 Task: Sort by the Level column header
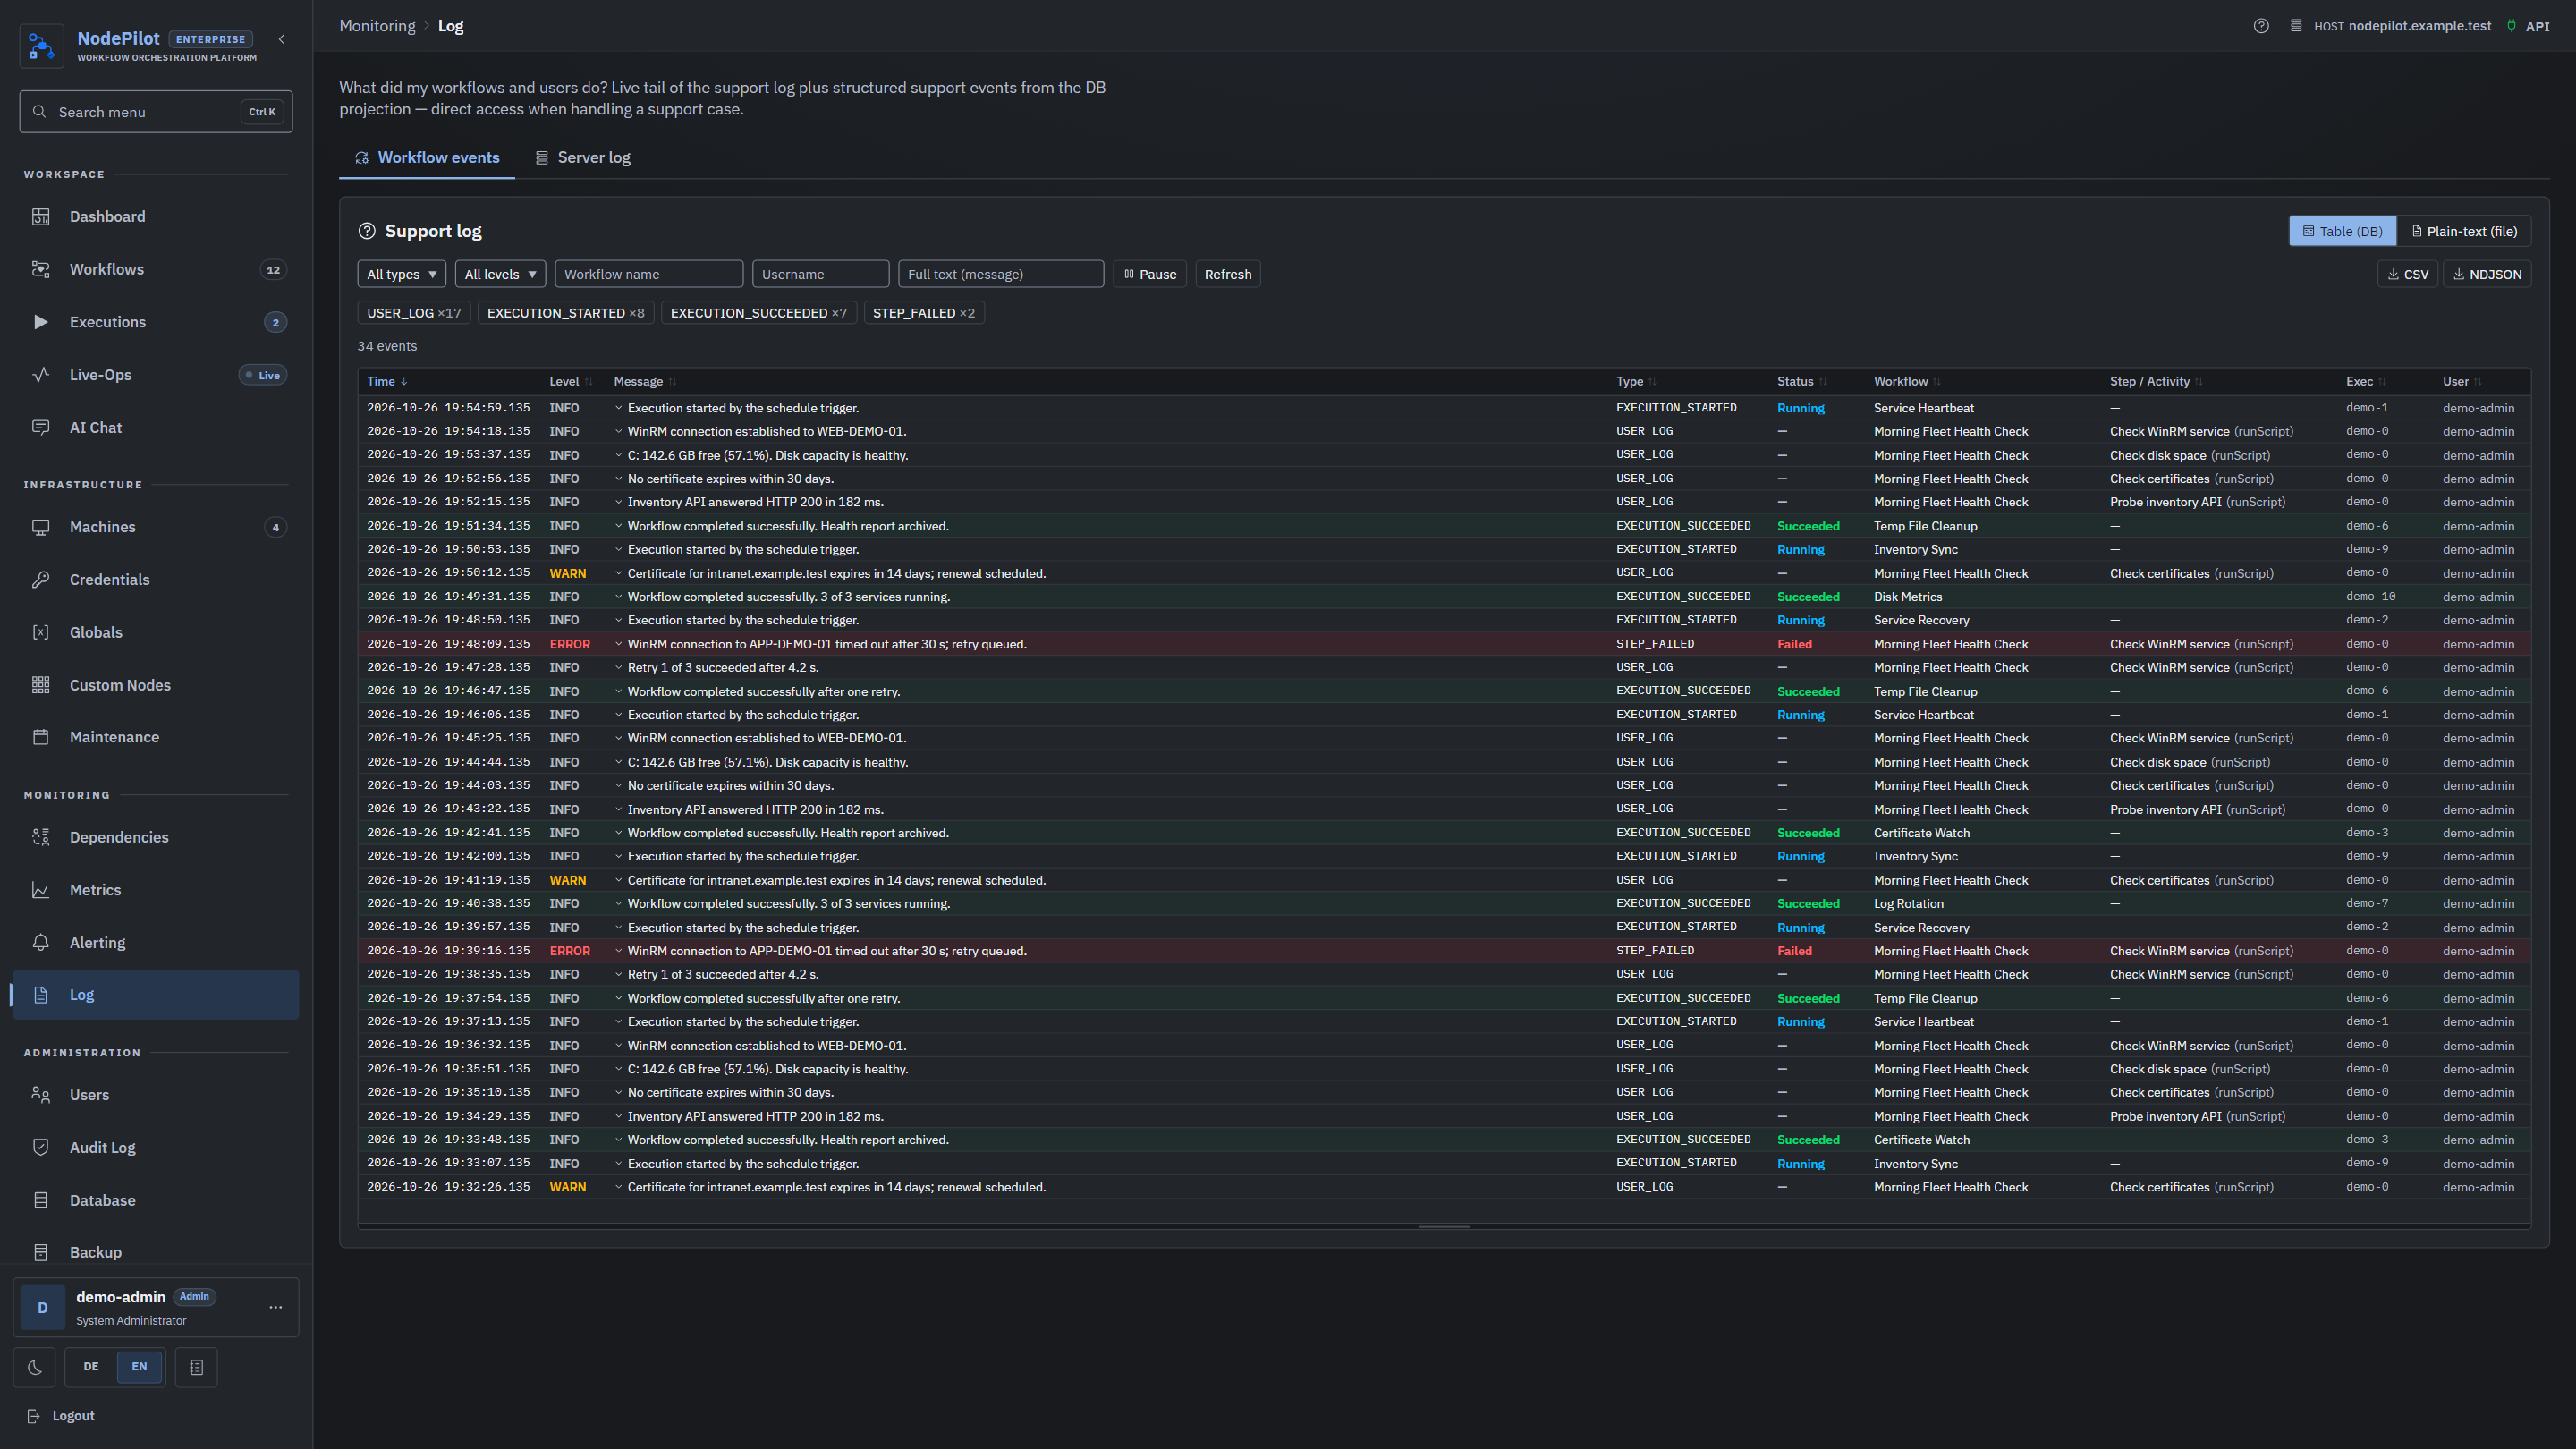coord(570,381)
